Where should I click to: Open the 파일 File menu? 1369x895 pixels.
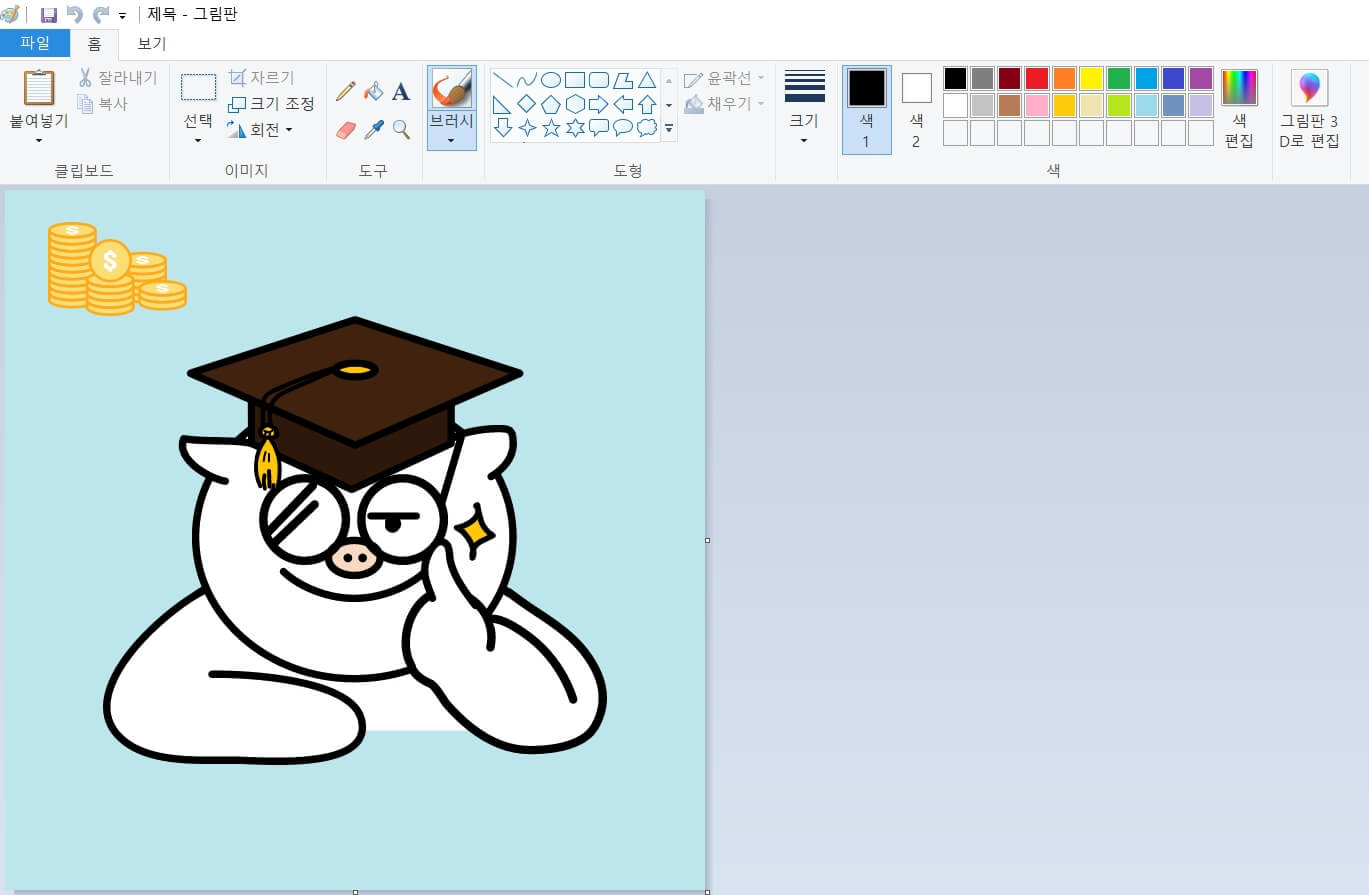[x=35, y=44]
